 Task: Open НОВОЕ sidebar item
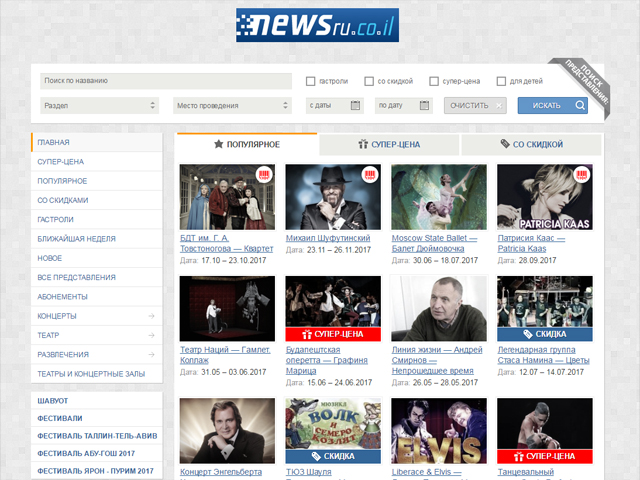[x=97, y=258]
